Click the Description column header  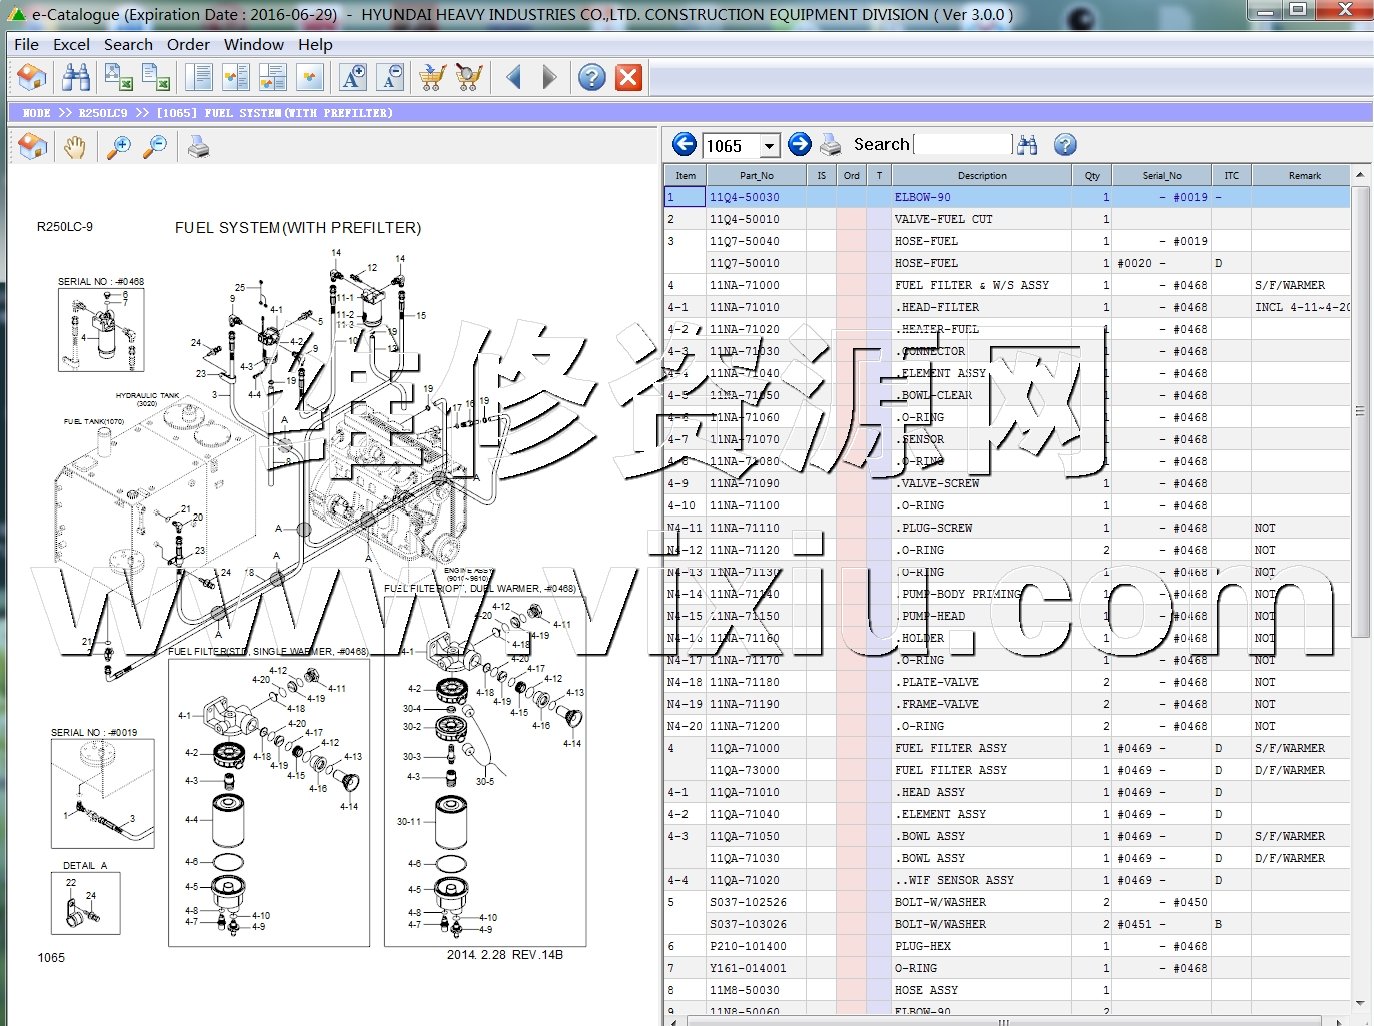click(981, 175)
